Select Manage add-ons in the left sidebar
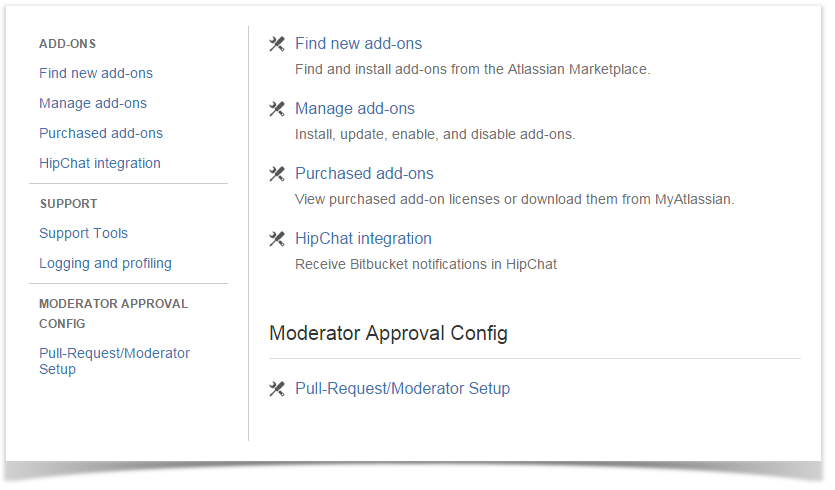This screenshot has height=490, width=835. [93, 103]
